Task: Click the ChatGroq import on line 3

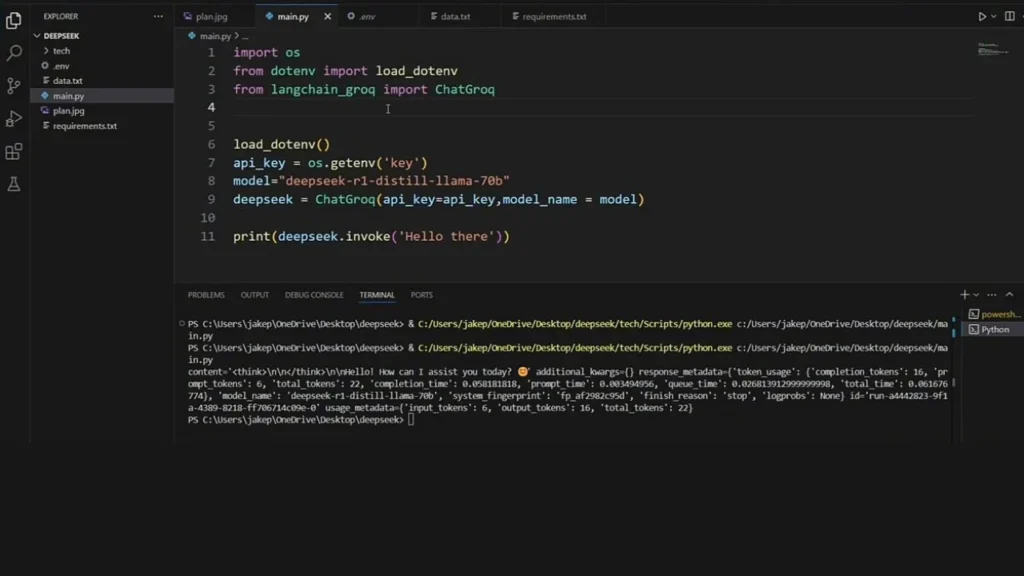Action: point(464,89)
